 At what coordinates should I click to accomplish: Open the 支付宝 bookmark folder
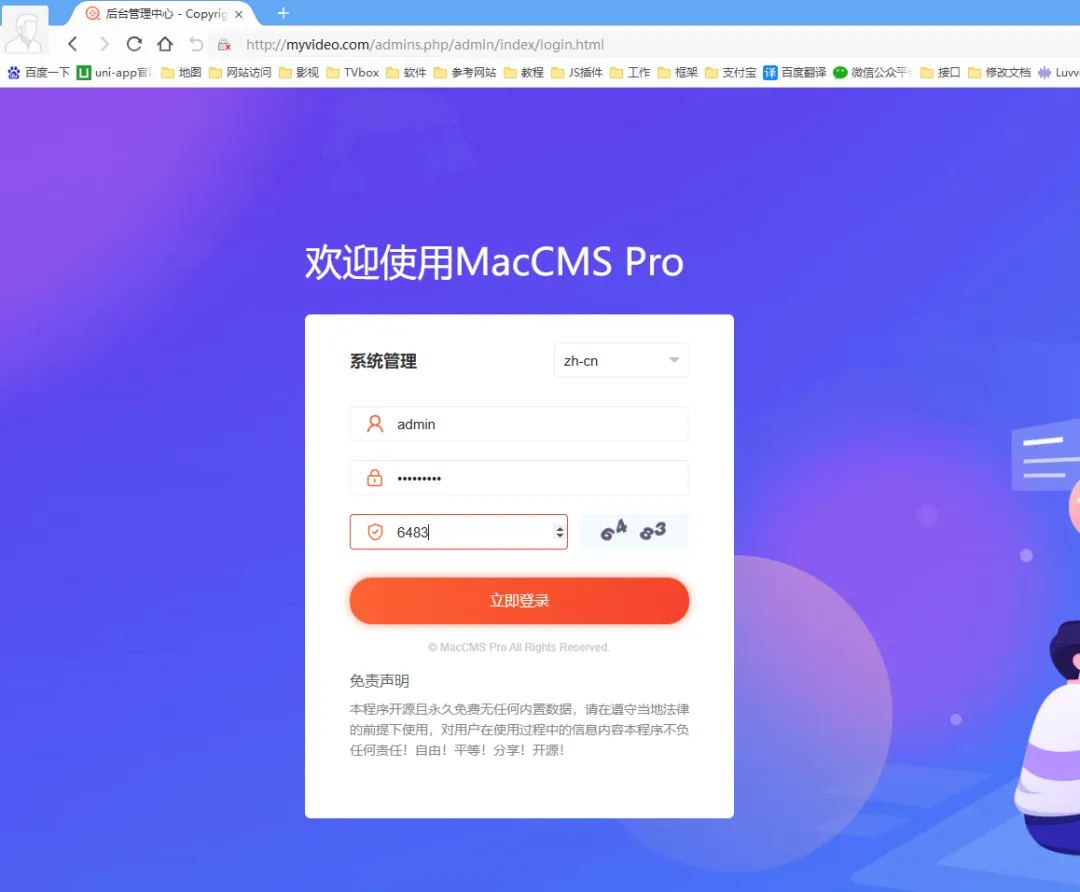coord(731,72)
